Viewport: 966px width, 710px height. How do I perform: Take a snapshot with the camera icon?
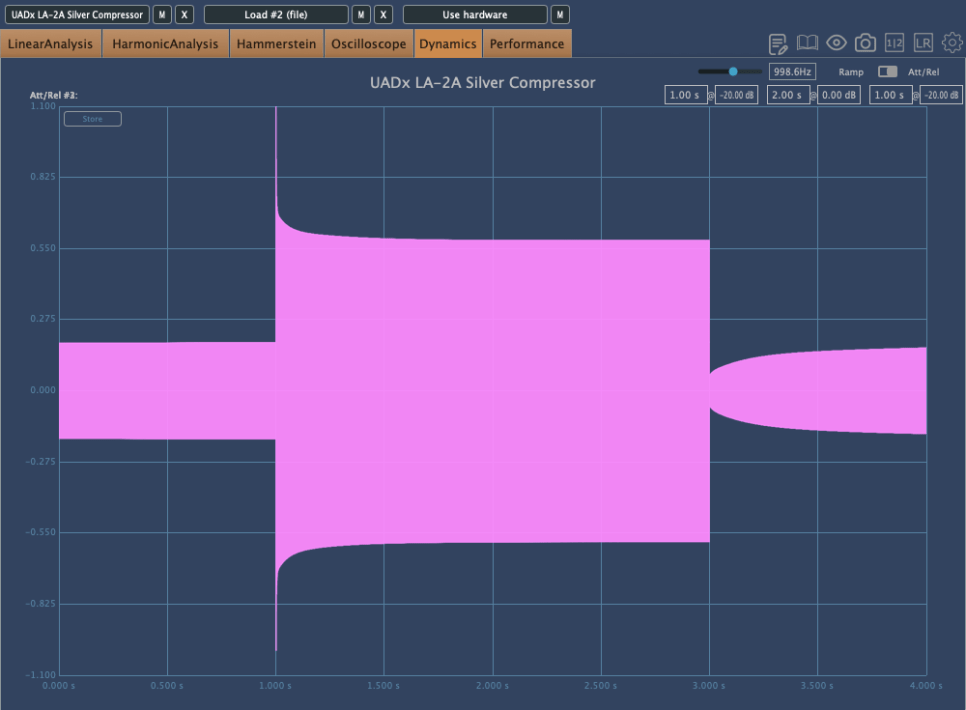coord(865,43)
